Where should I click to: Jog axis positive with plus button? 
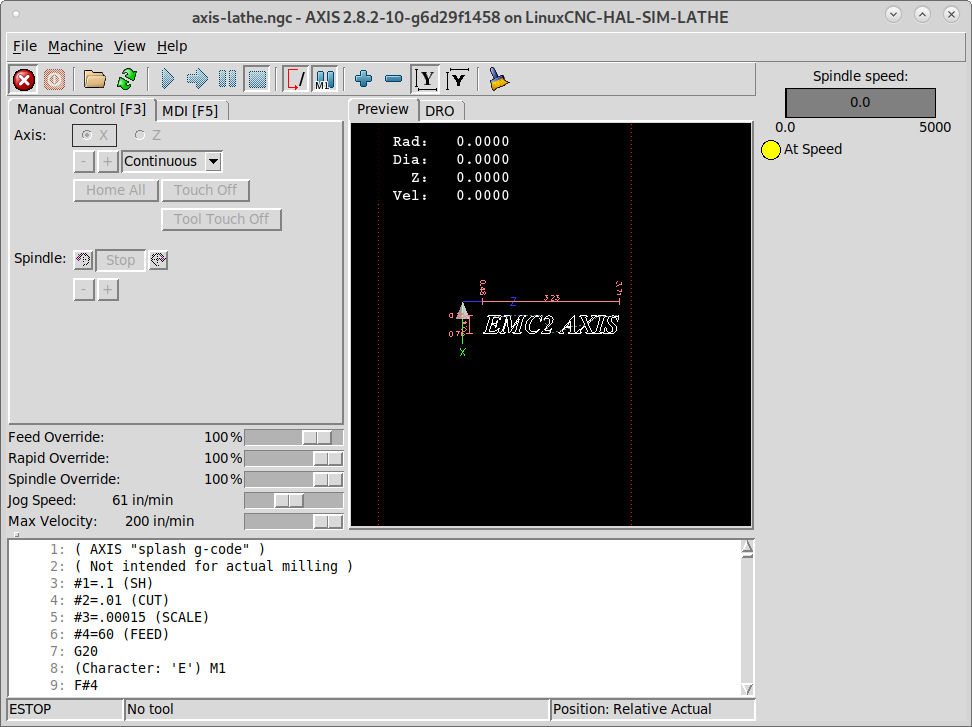pyautogui.click(x=107, y=162)
